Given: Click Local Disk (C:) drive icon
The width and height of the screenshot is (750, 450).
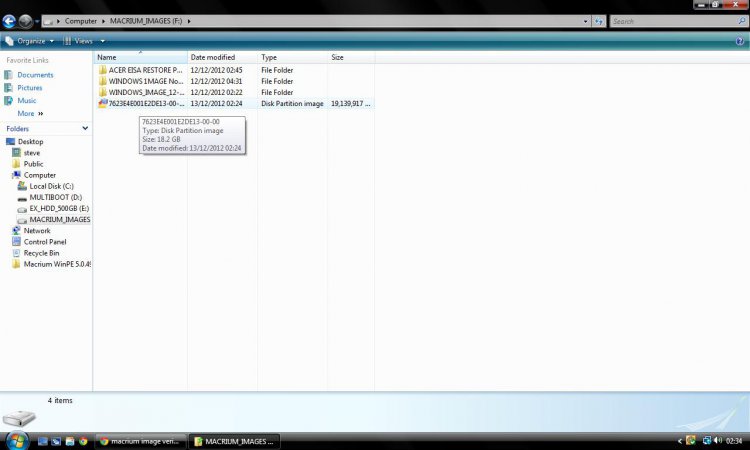Looking at the screenshot, I should 22,186.
